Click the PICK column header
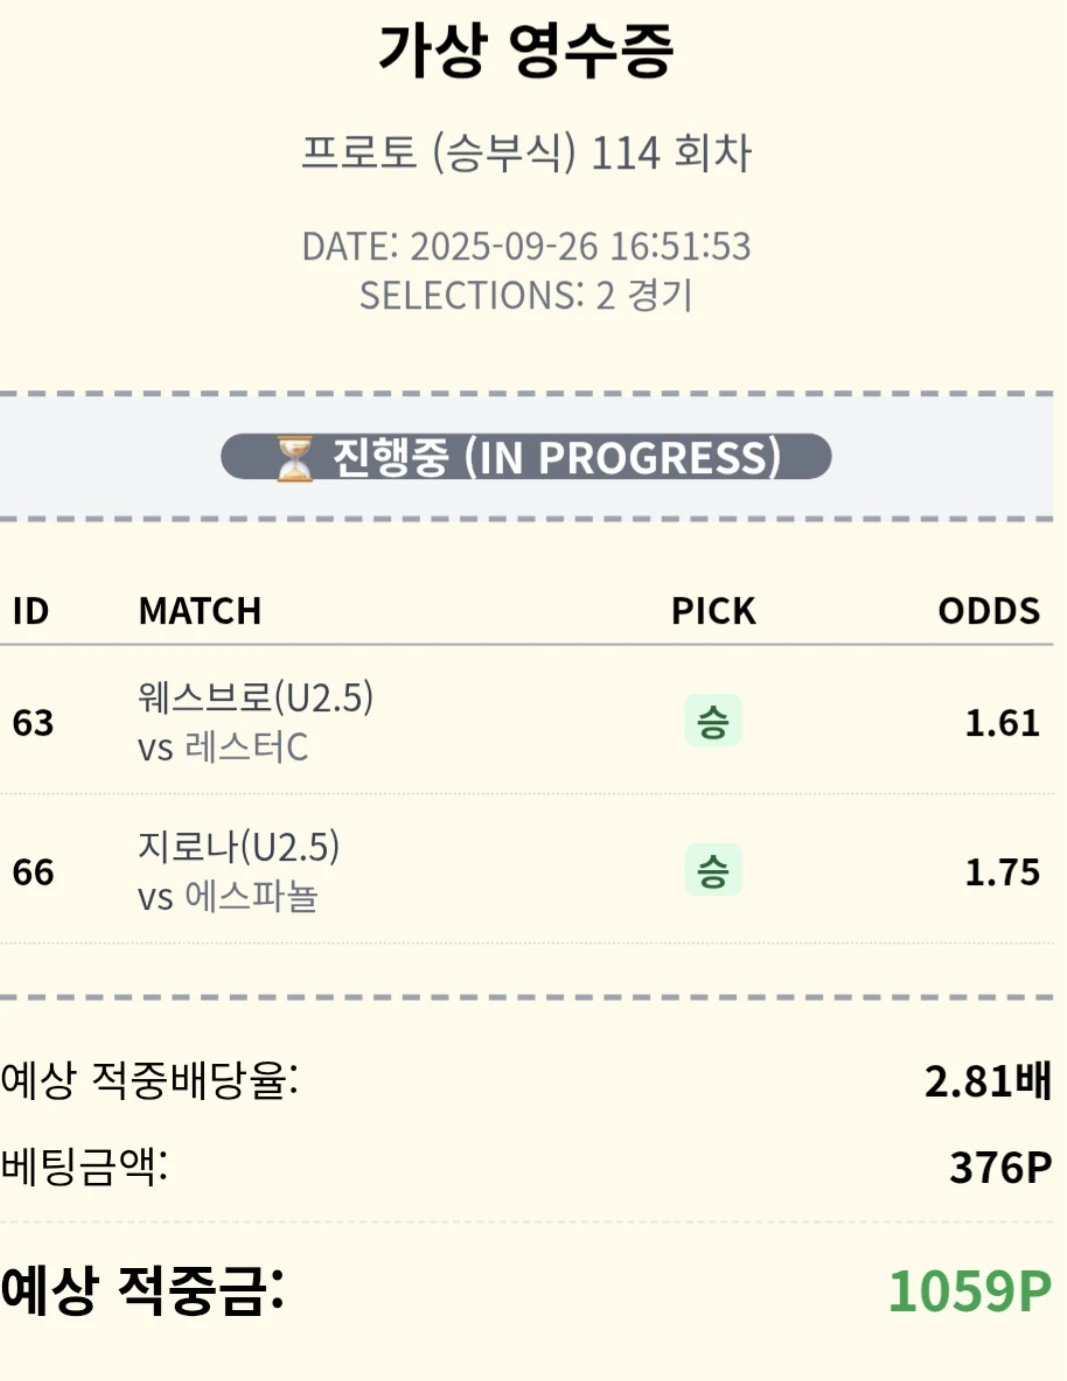1067x1381 pixels. point(713,611)
